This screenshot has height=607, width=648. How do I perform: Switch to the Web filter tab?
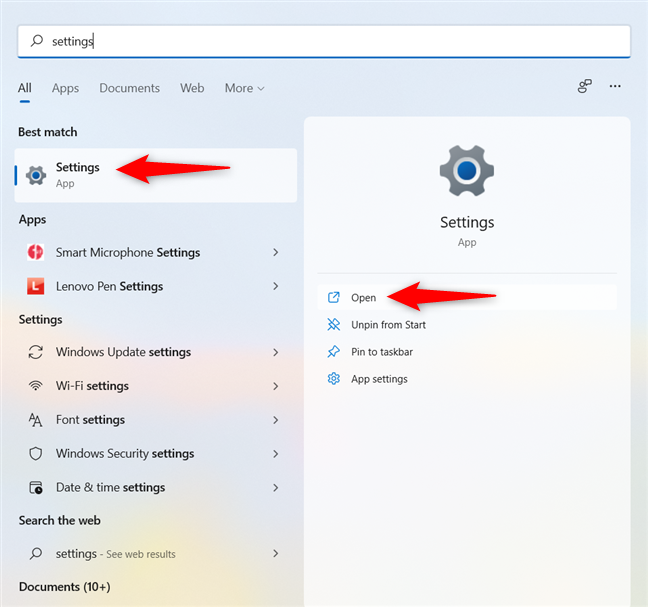tap(192, 88)
